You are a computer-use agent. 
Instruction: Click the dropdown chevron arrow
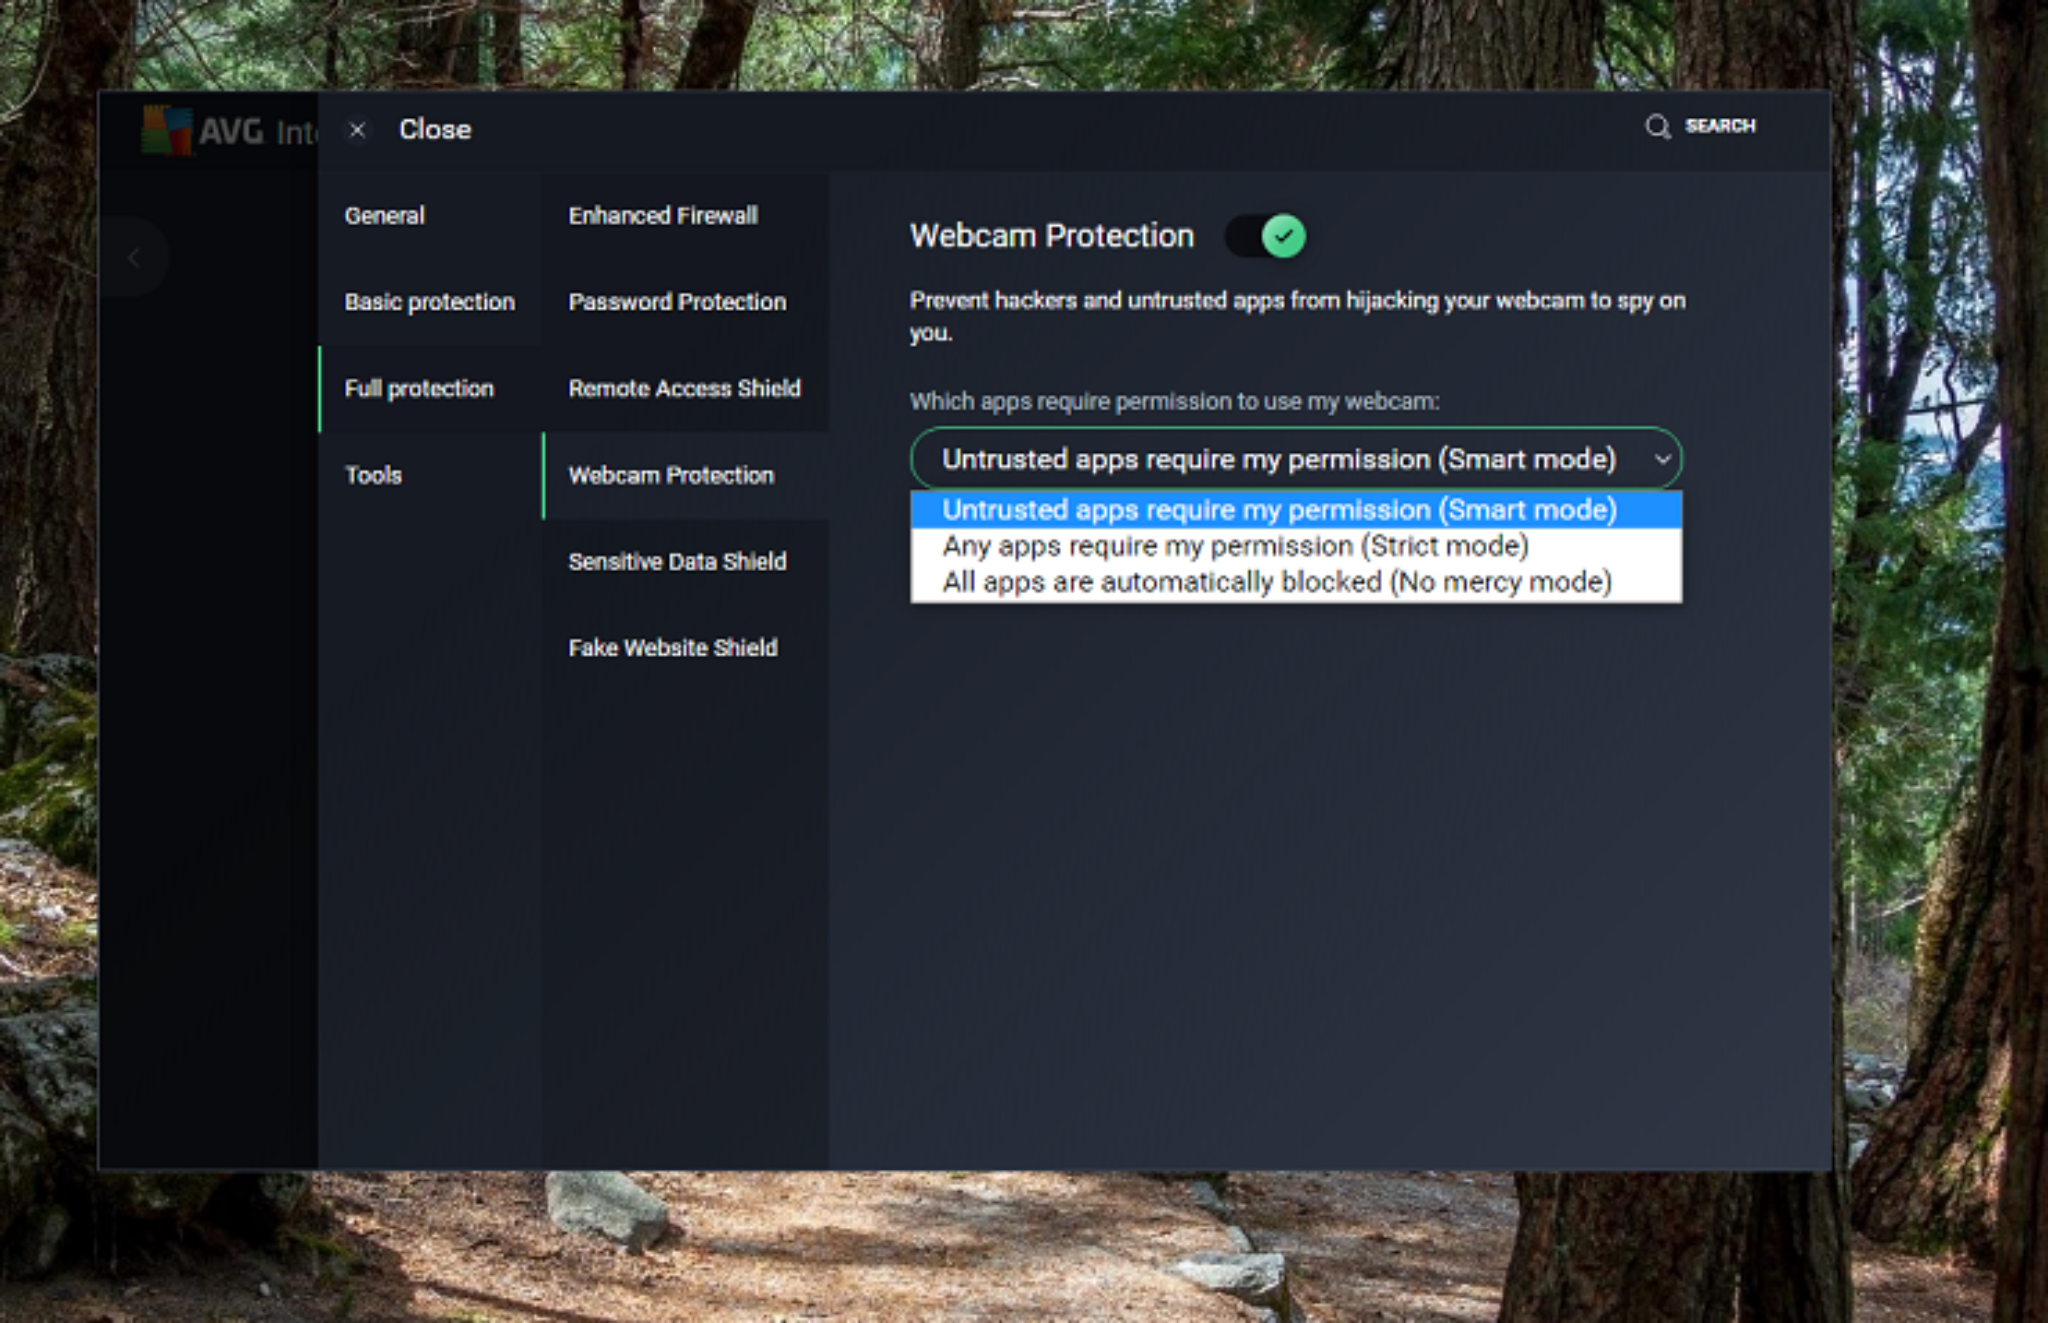click(x=1662, y=459)
